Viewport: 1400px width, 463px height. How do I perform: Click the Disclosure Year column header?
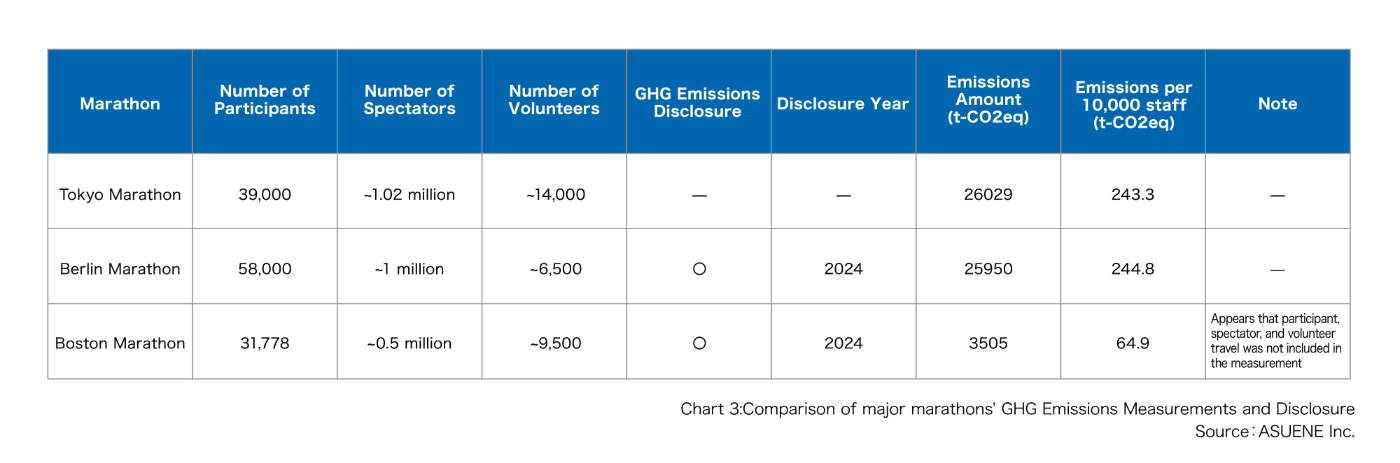[x=843, y=103]
